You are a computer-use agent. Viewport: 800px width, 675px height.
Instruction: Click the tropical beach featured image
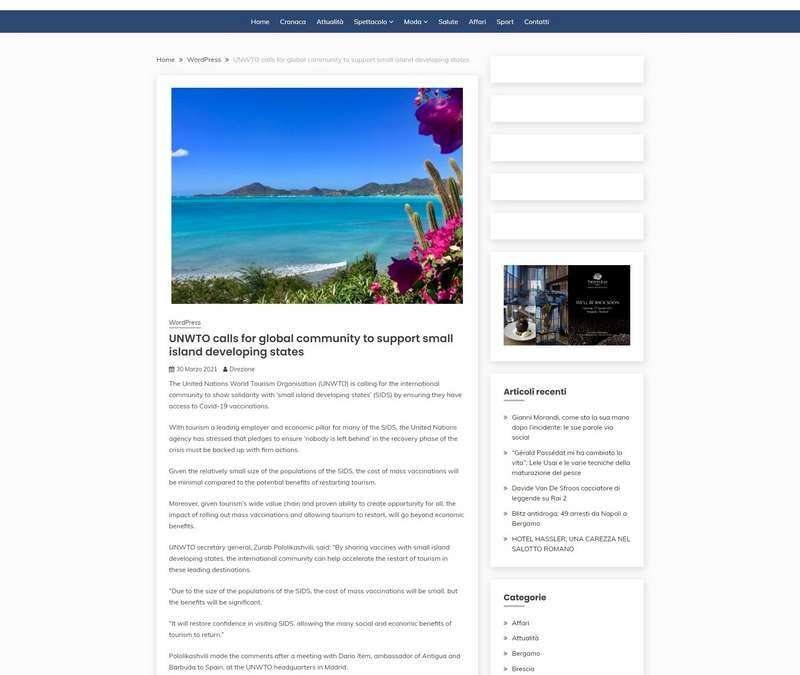(317, 196)
